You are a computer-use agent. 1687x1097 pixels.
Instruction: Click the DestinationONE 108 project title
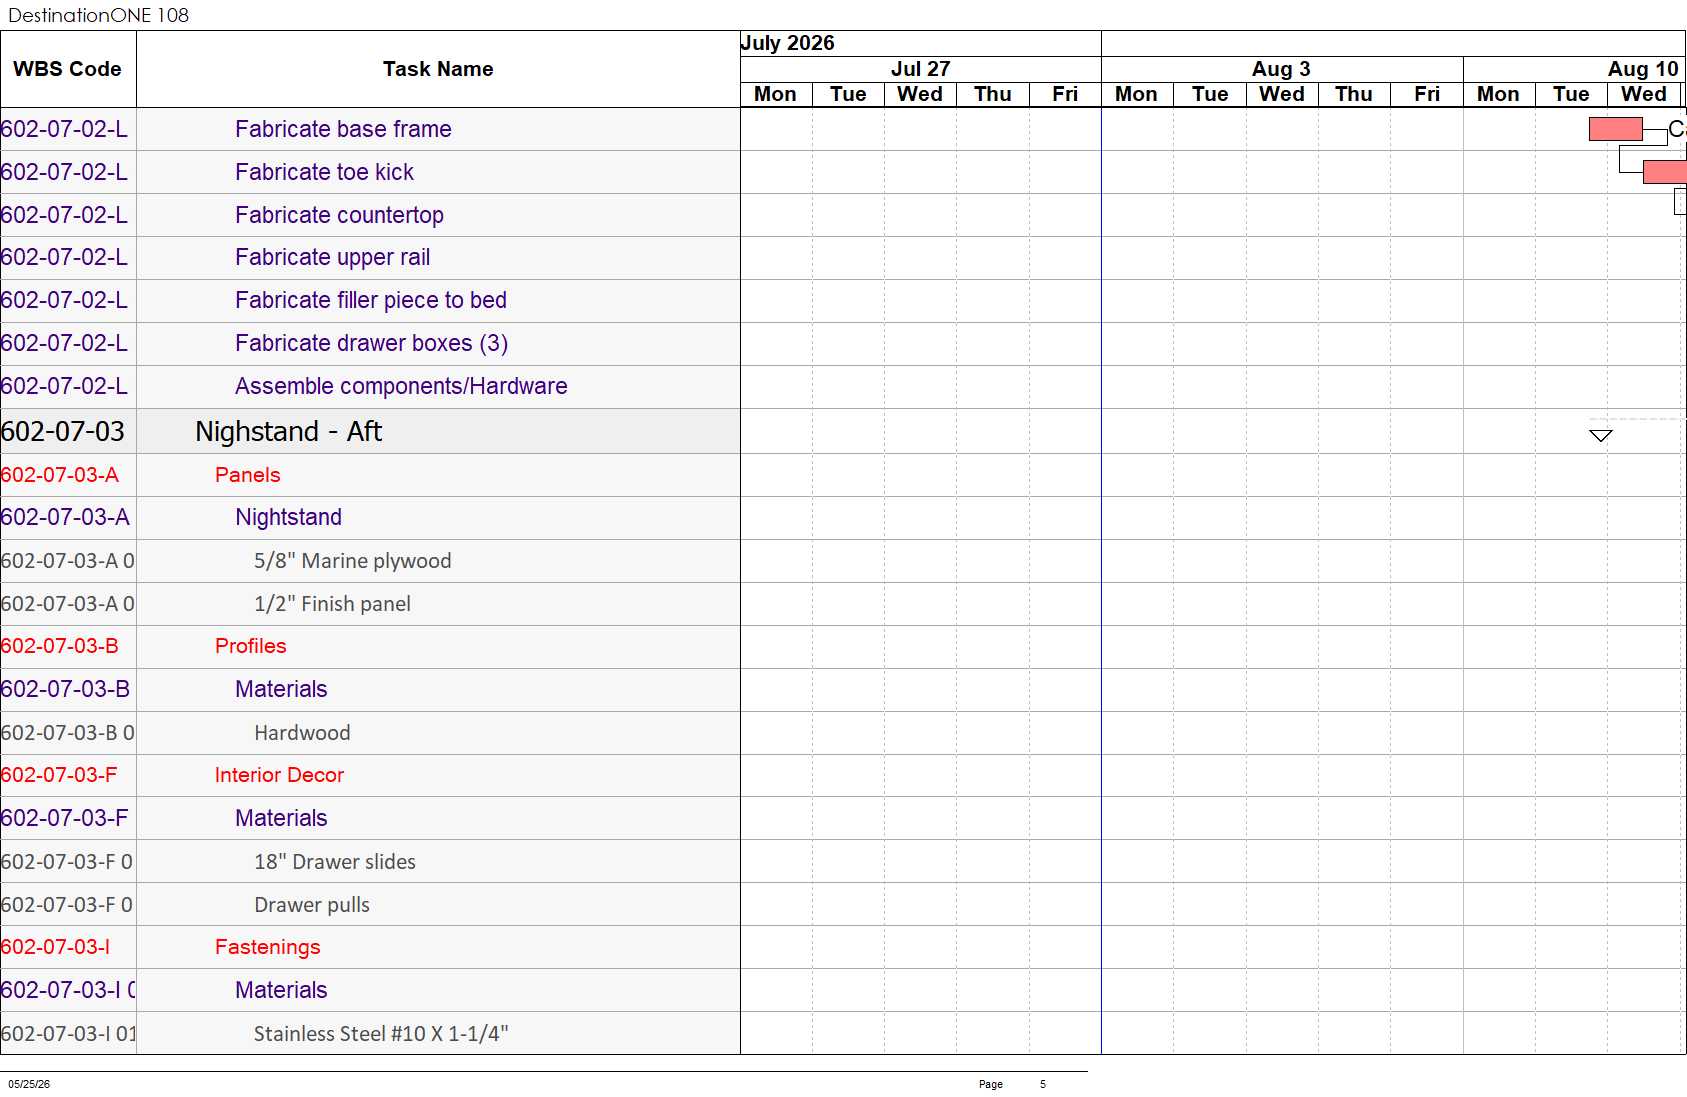(98, 15)
